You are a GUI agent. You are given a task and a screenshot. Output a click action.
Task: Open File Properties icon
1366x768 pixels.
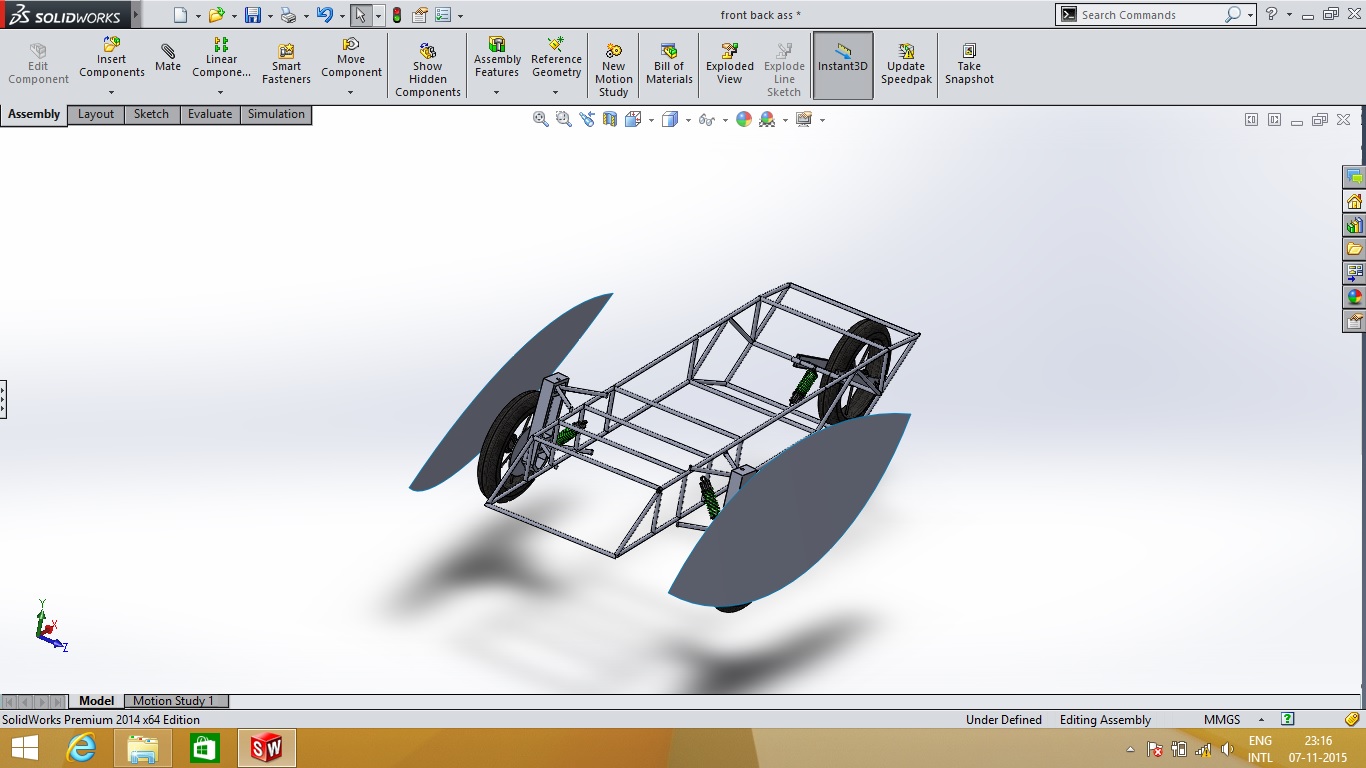420,15
